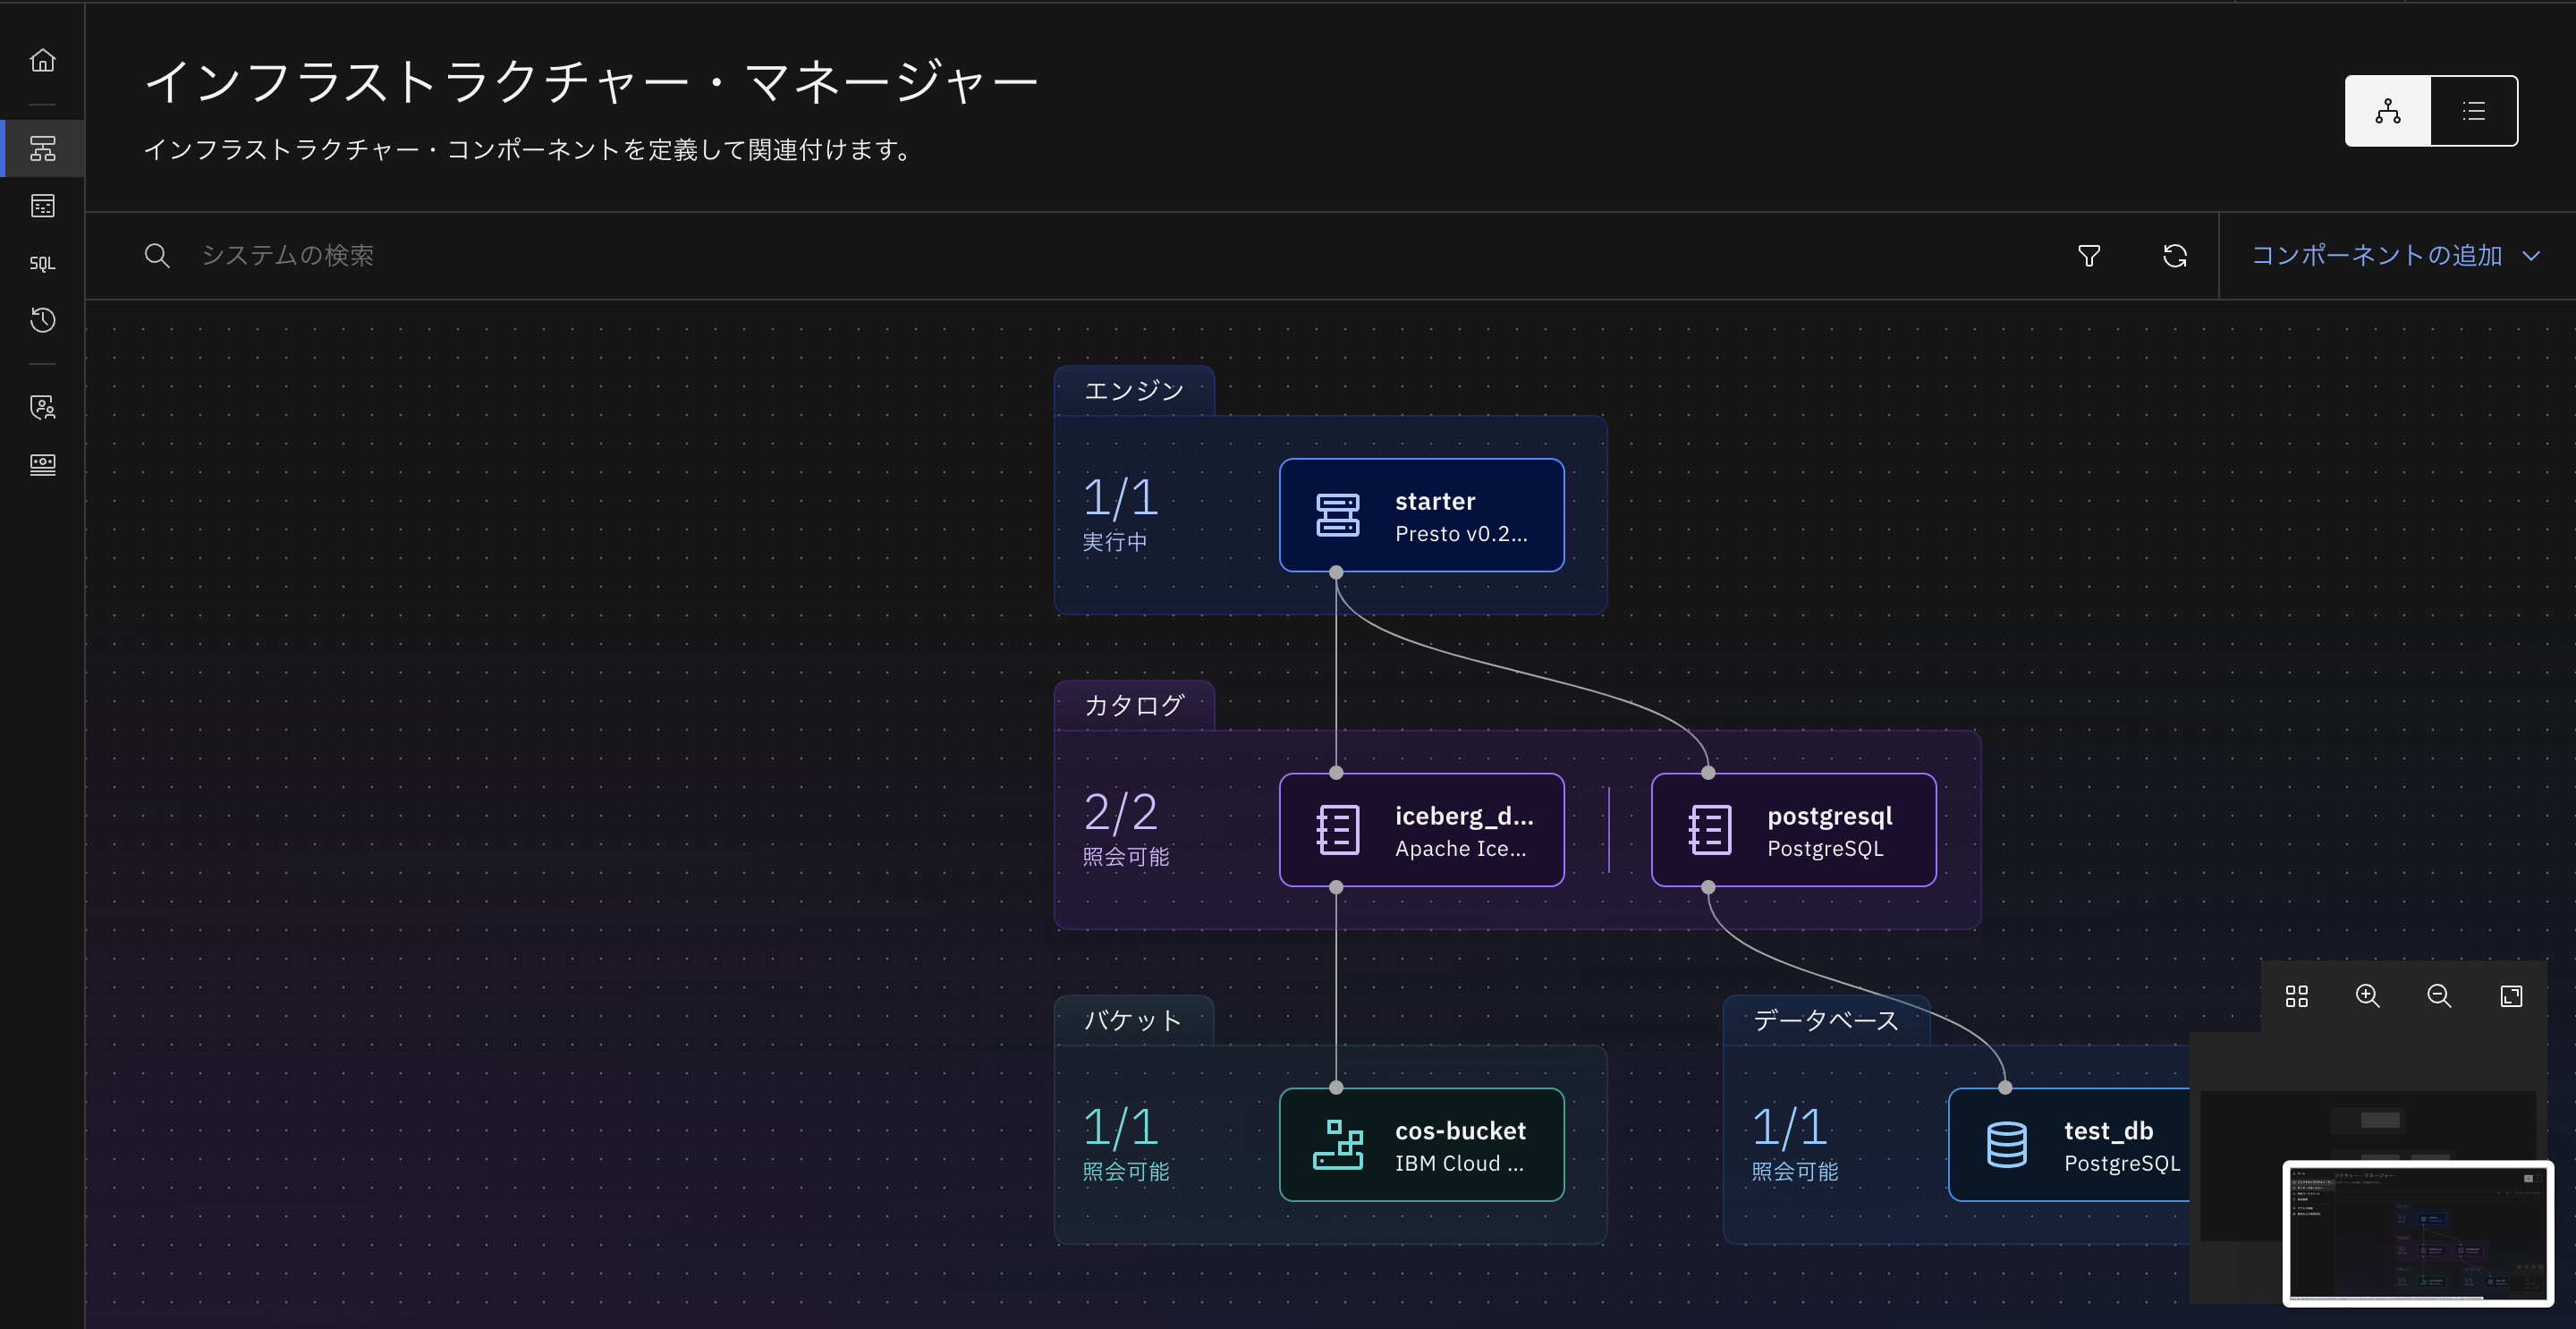Toggle the grid layout control on the canvas
Viewport: 2576px width, 1329px height.
tap(2296, 996)
